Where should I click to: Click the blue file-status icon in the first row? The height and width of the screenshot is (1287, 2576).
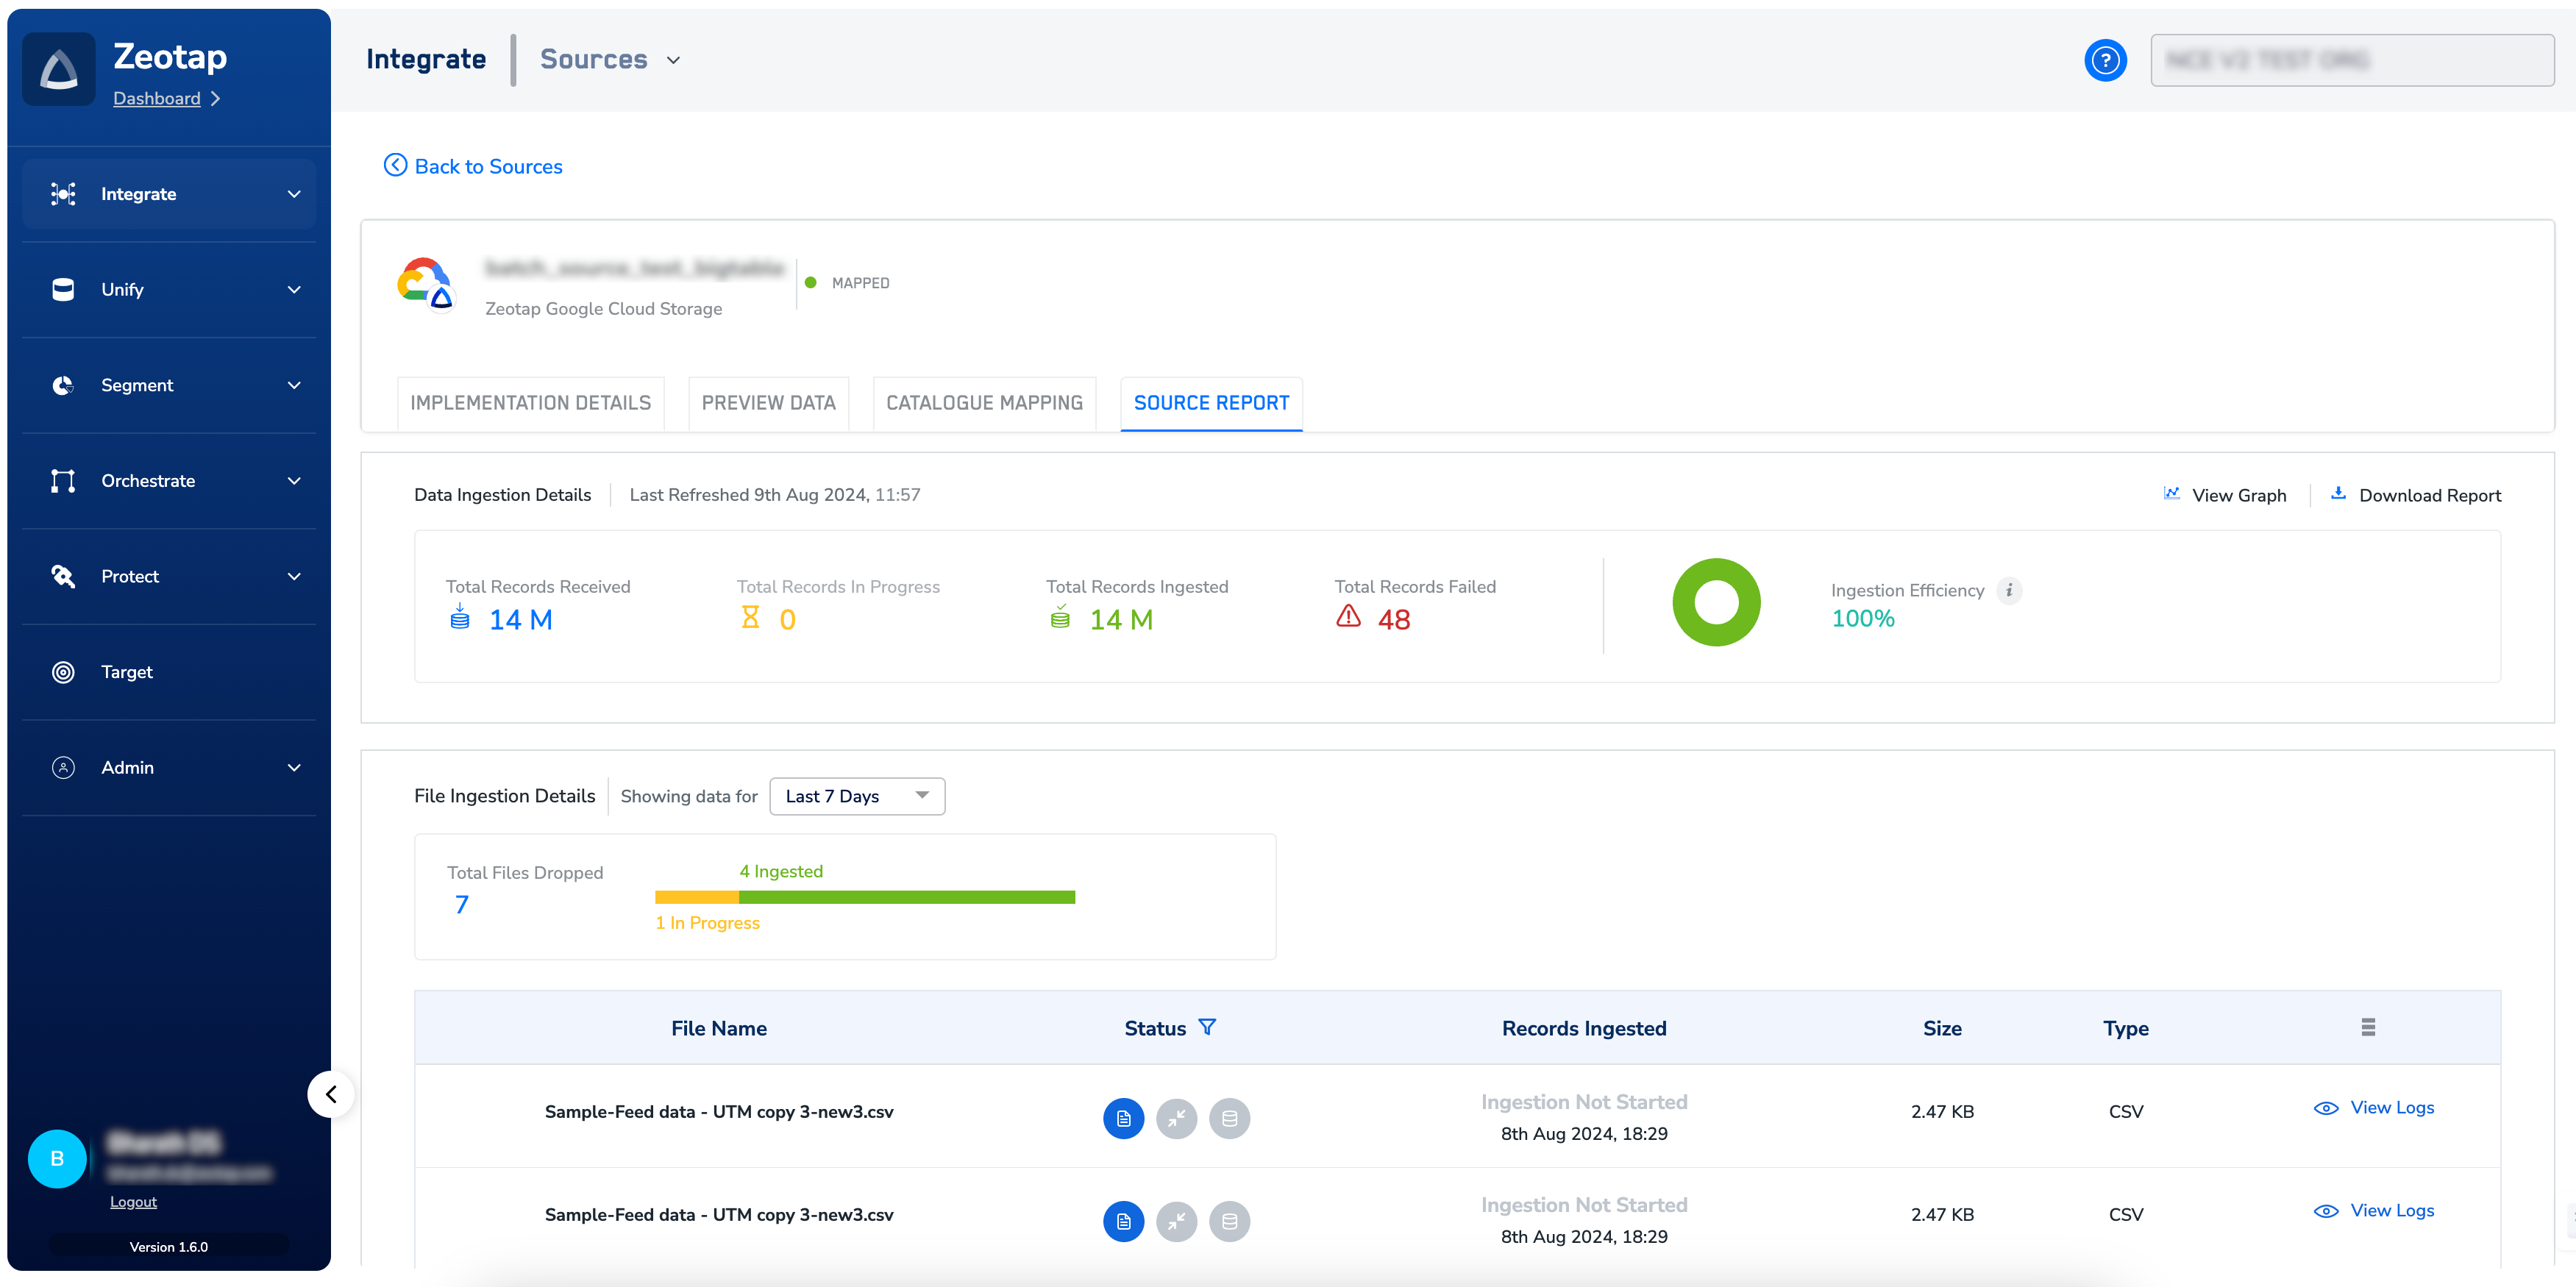(x=1123, y=1118)
